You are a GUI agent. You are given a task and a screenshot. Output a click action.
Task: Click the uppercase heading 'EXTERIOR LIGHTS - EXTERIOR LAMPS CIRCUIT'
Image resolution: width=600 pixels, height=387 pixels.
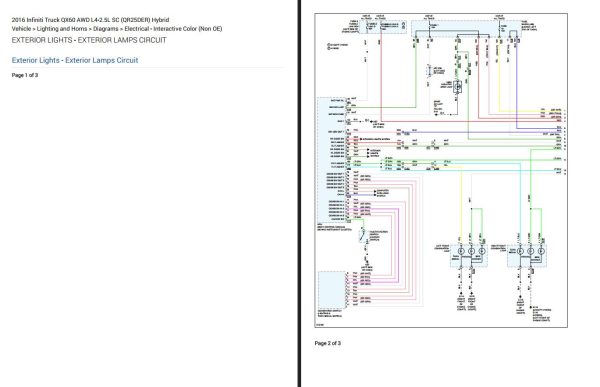pos(89,40)
